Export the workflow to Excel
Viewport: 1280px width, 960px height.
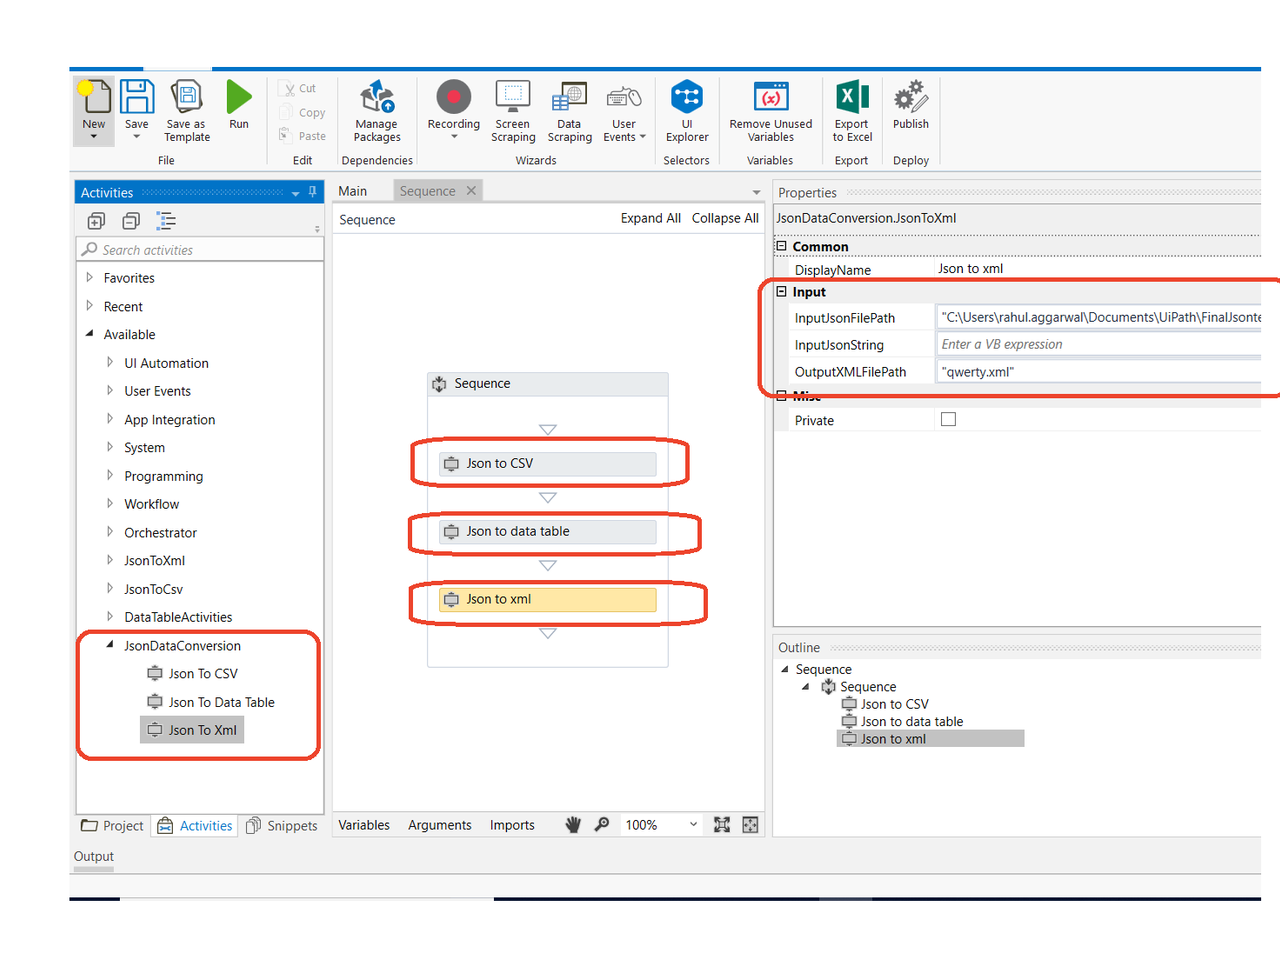pyautogui.click(x=851, y=110)
